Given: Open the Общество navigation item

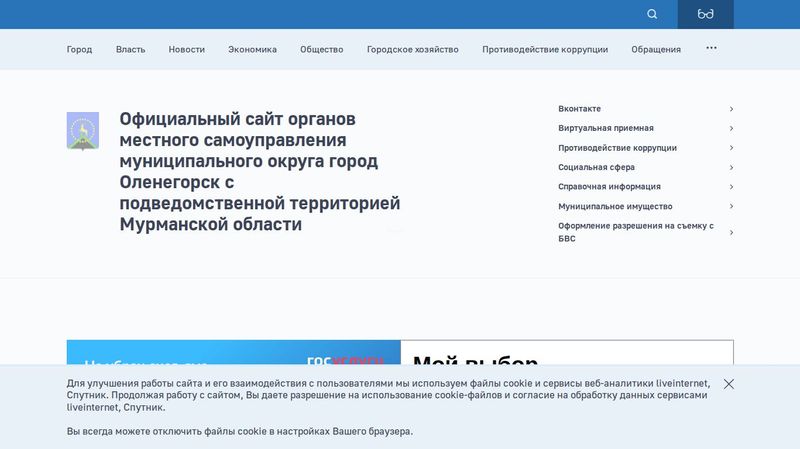Looking at the screenshot, I should click(x=321, y=49).
